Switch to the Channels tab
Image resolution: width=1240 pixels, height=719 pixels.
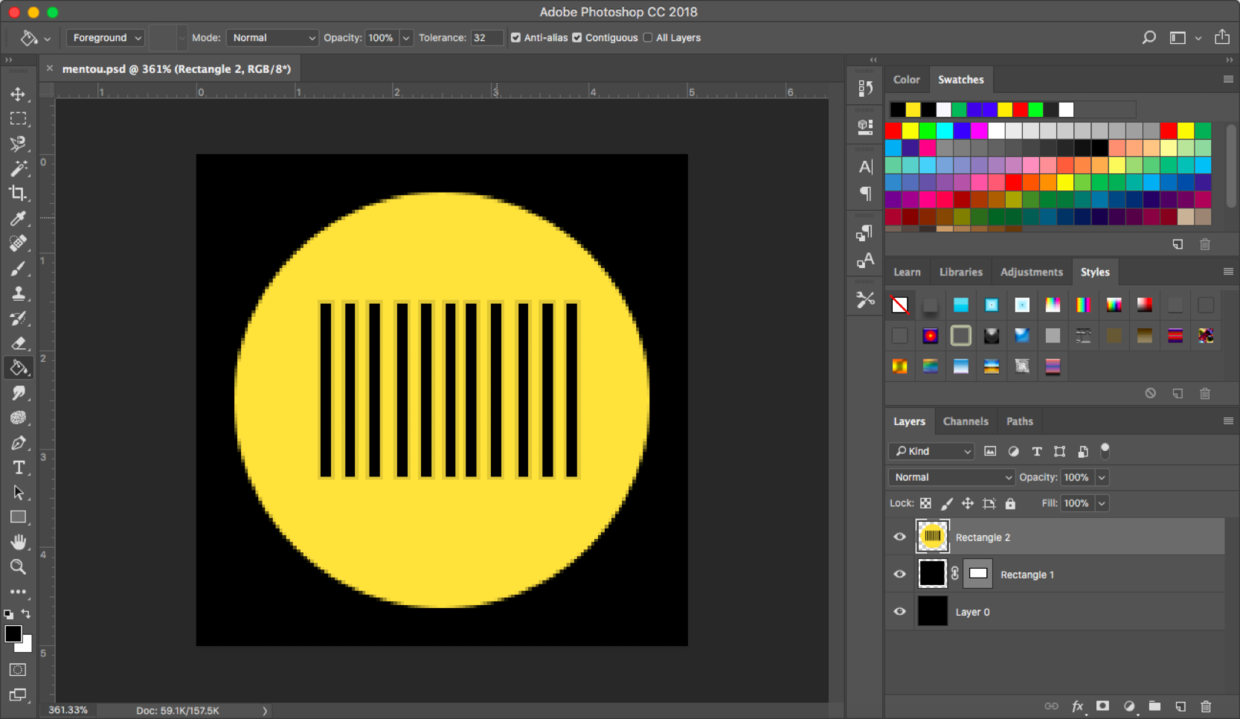tap(965, 421)
